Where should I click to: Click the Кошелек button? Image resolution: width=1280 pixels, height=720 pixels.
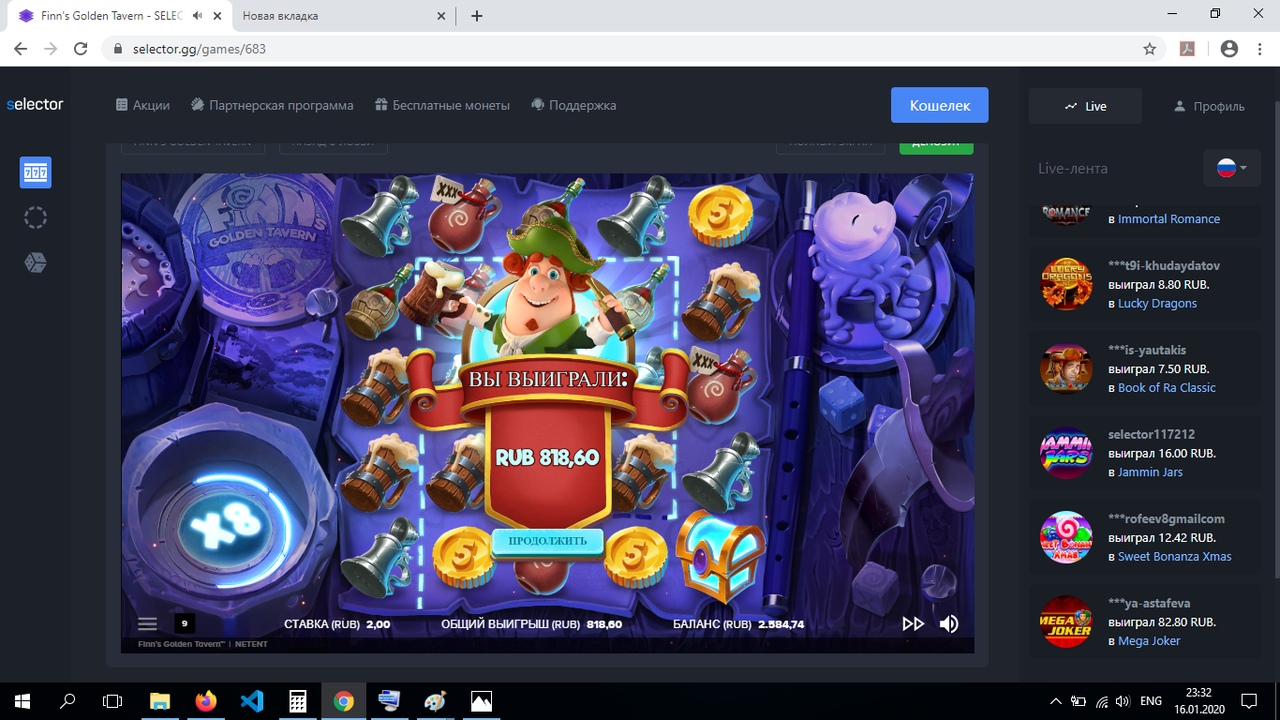939,105
